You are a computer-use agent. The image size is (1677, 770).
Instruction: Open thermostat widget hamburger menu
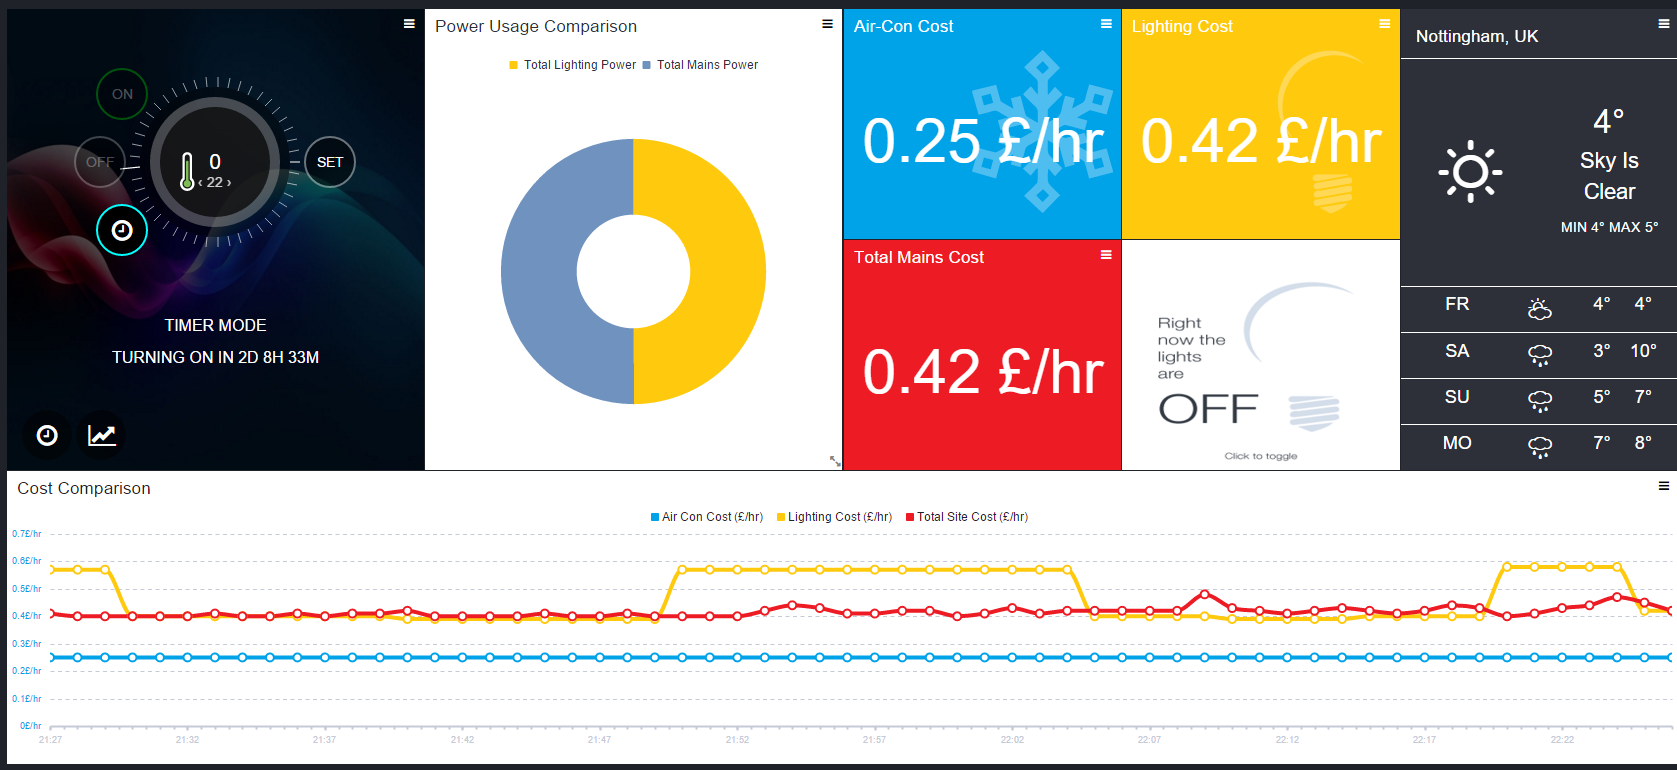pyautogui.click(x=409, y=24)
